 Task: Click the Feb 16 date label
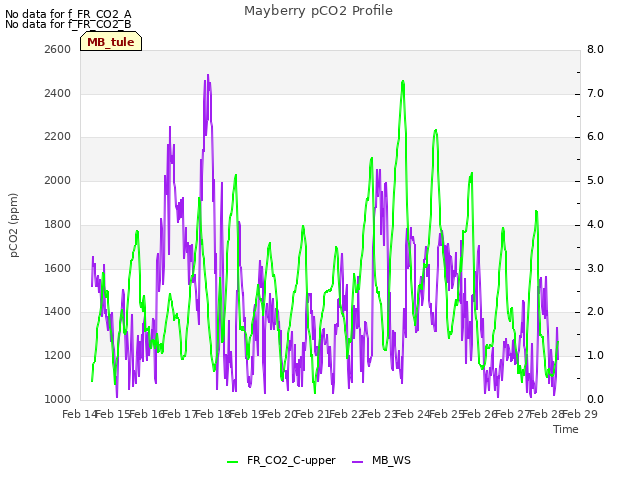tap(146, 414)
